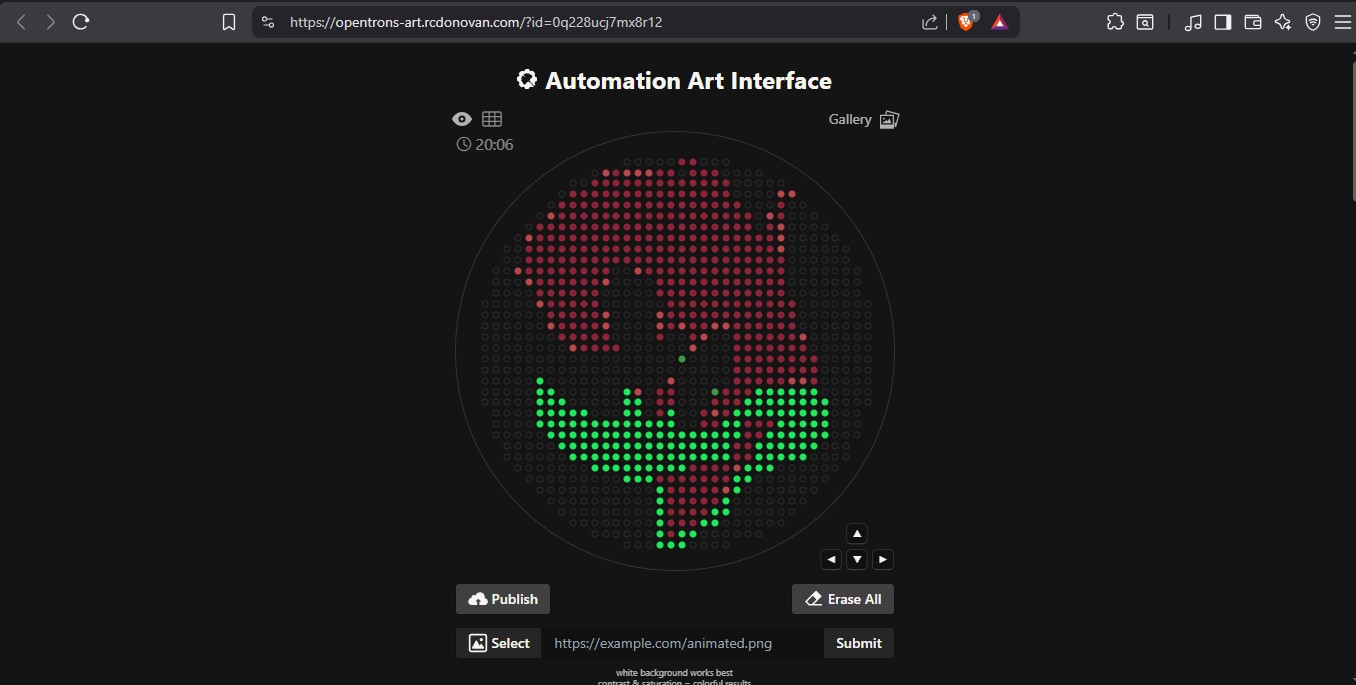Screen dimensions: 1356x685
Task: Click the address bar URL
Action: (476, 22)
